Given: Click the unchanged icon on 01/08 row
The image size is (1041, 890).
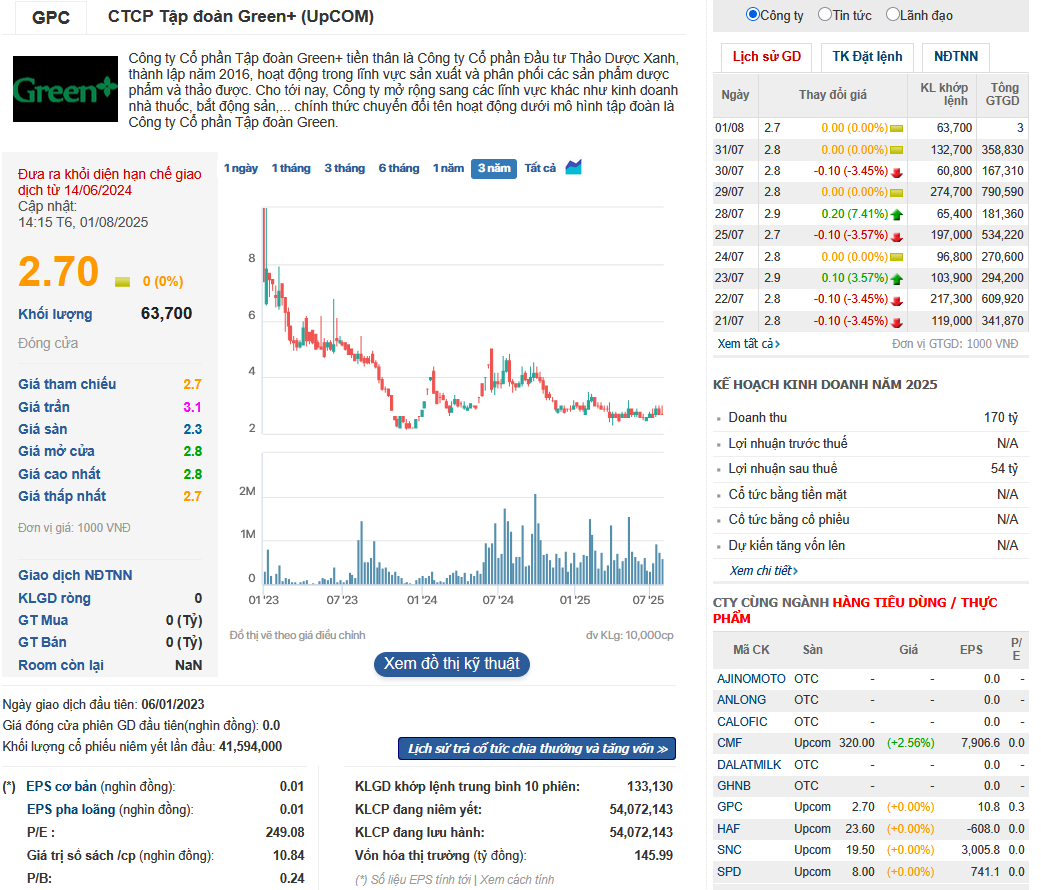Looking at the screenshot, I should 896,128.
